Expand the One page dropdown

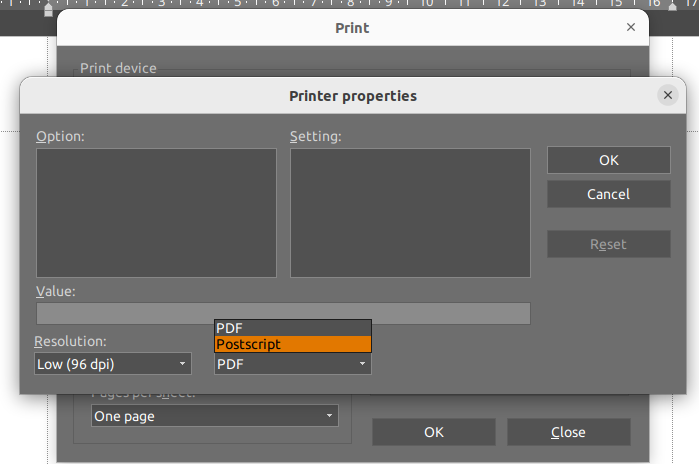point(214,416)
